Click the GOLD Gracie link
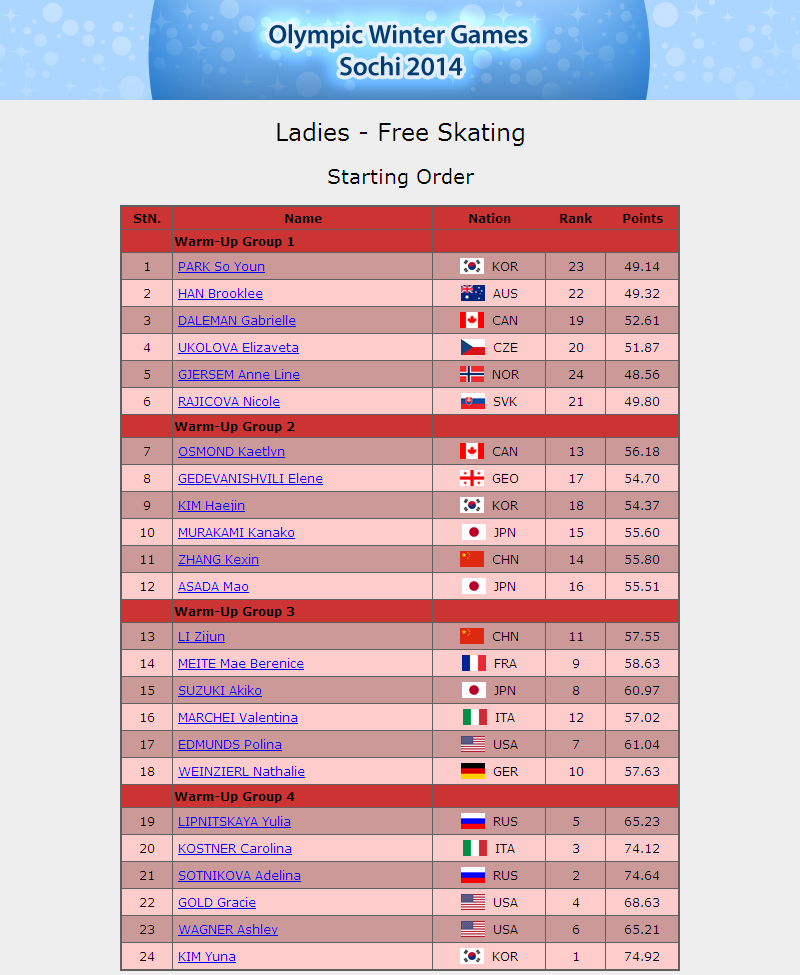Screen dimensions: 800x975 tap(217, 902)
